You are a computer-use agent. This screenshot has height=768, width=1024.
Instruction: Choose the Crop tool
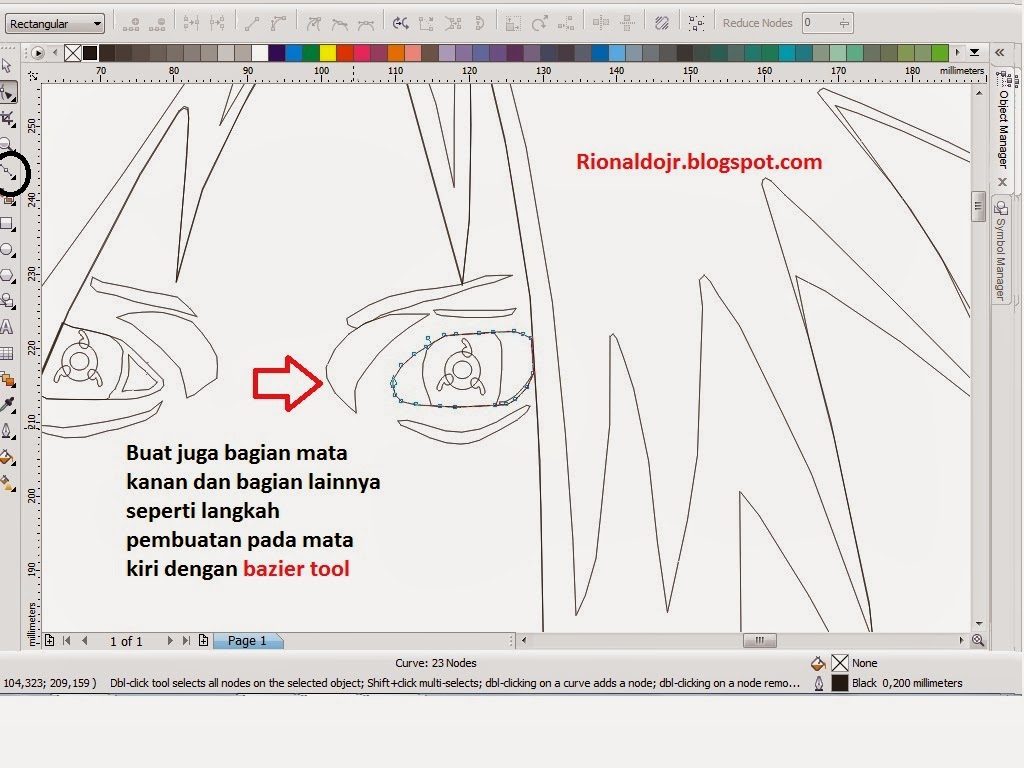[x=7, y=118]
